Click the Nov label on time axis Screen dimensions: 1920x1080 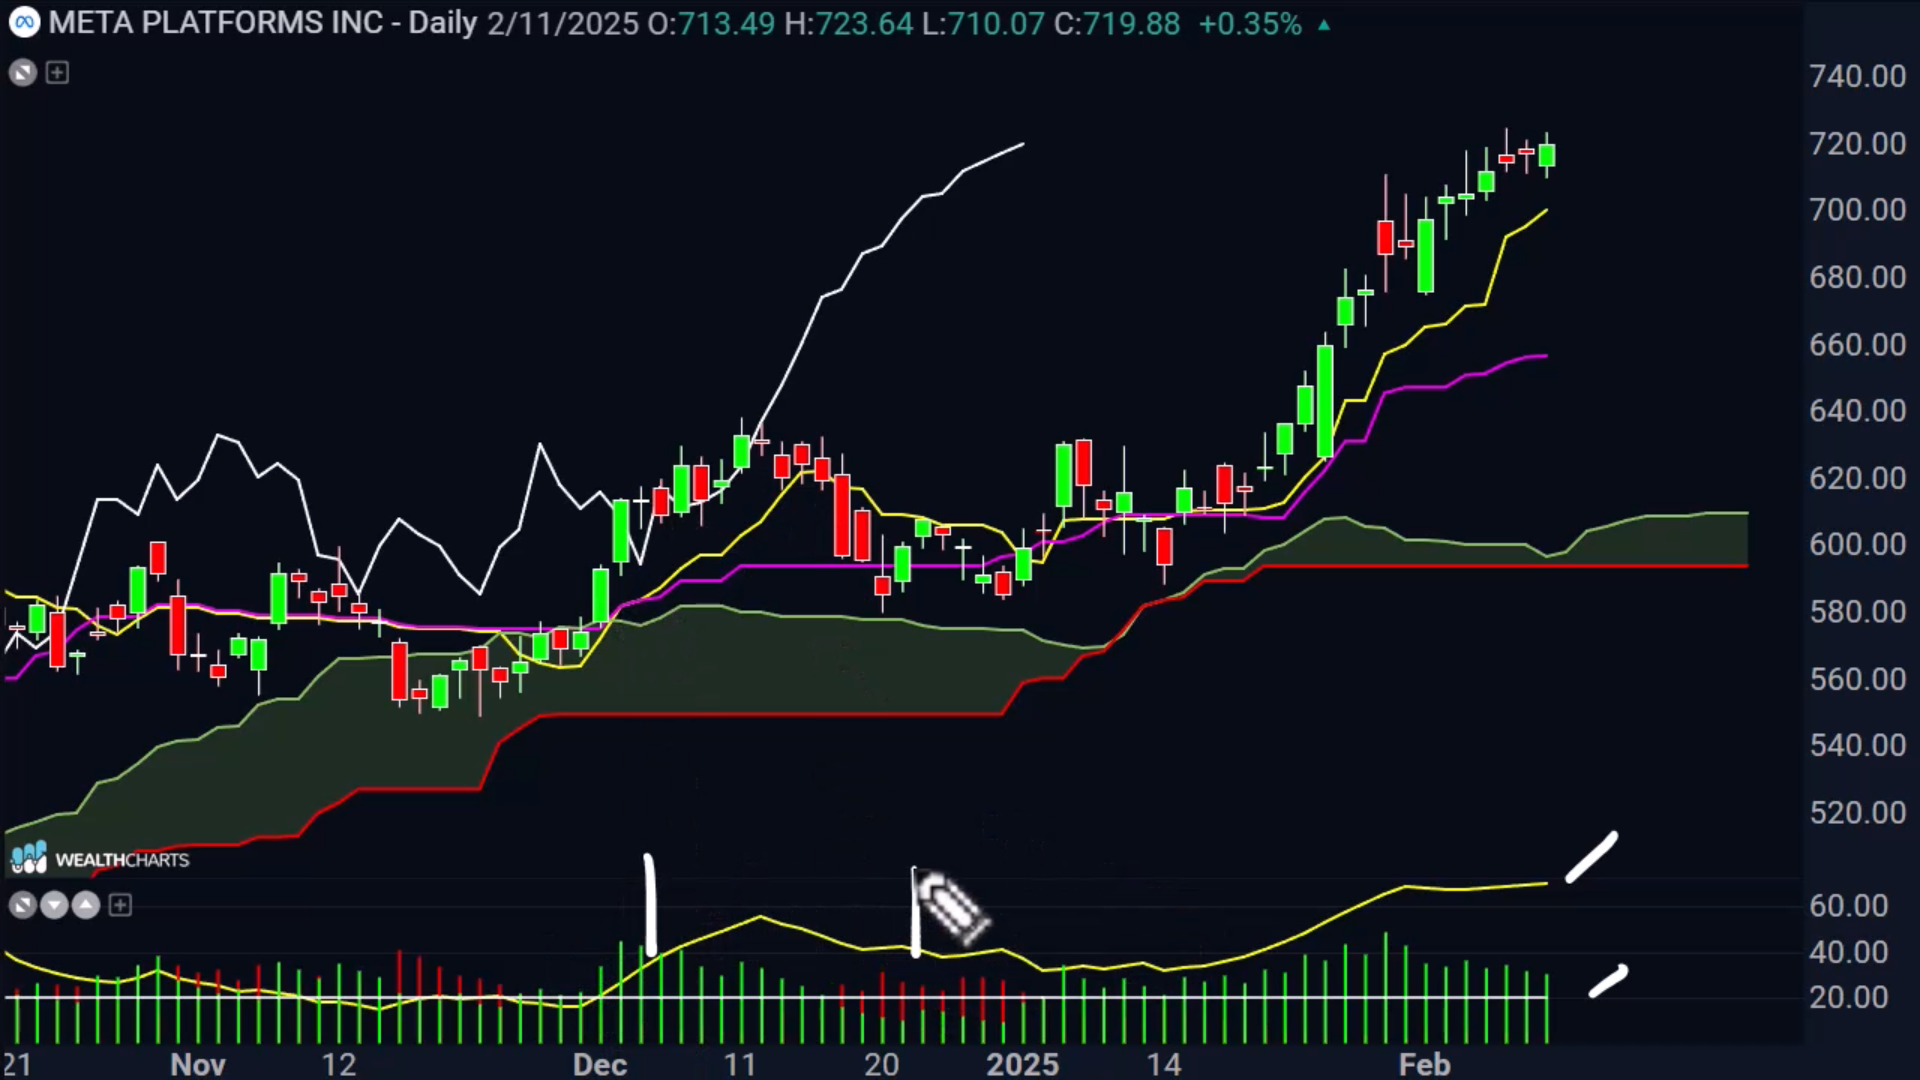(197, 1064)
